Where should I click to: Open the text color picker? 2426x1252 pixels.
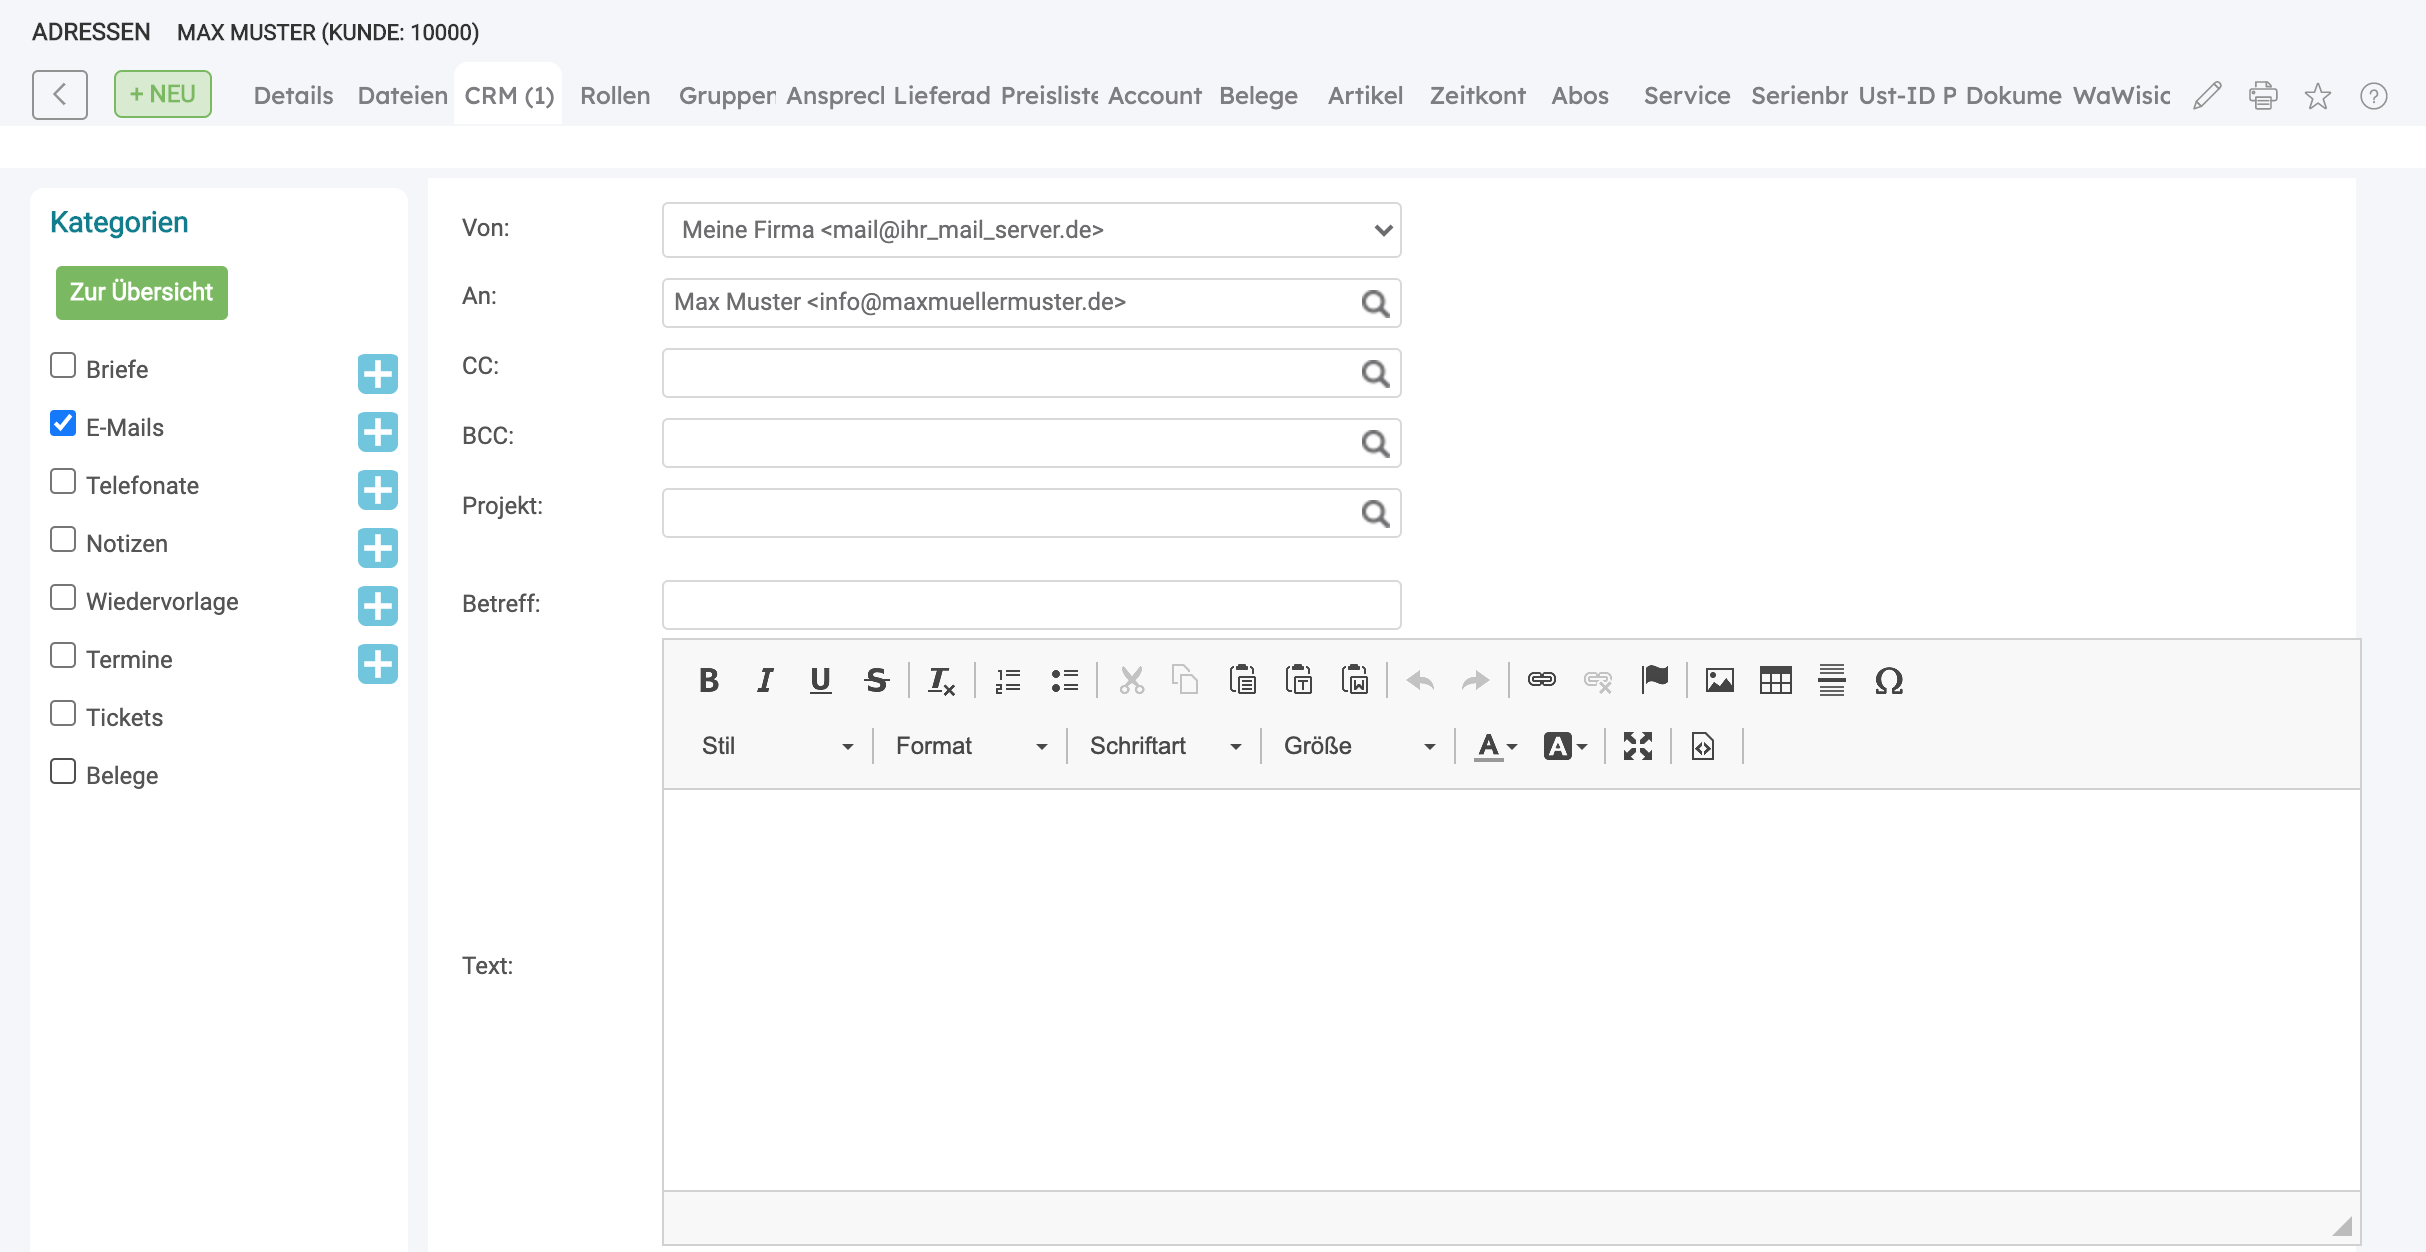pyautogui.click(x=1496, y=746)
